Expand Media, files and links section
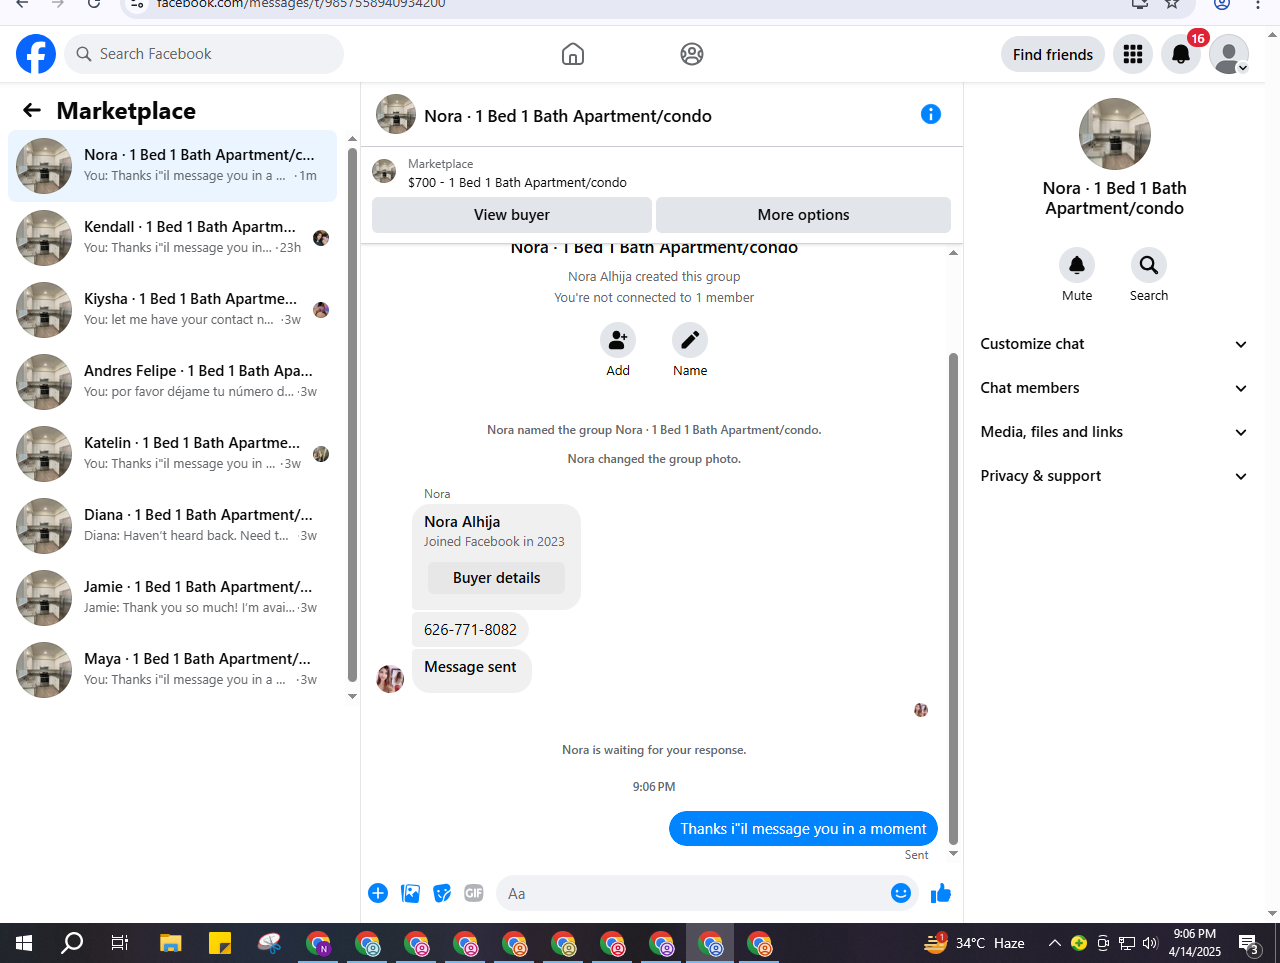Image resolution: width=1280 pixels, height=963 pixels. pos(1114,432)
